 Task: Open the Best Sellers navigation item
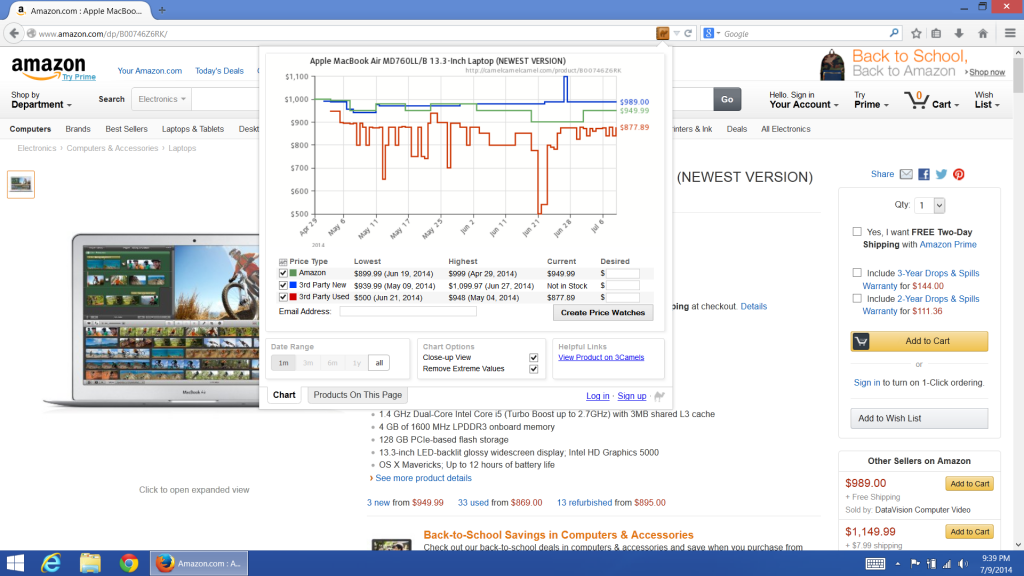tap(126, 129)
